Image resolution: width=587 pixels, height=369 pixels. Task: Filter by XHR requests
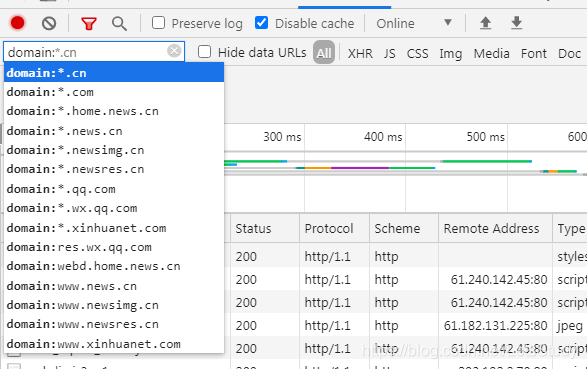pos(360,54)
